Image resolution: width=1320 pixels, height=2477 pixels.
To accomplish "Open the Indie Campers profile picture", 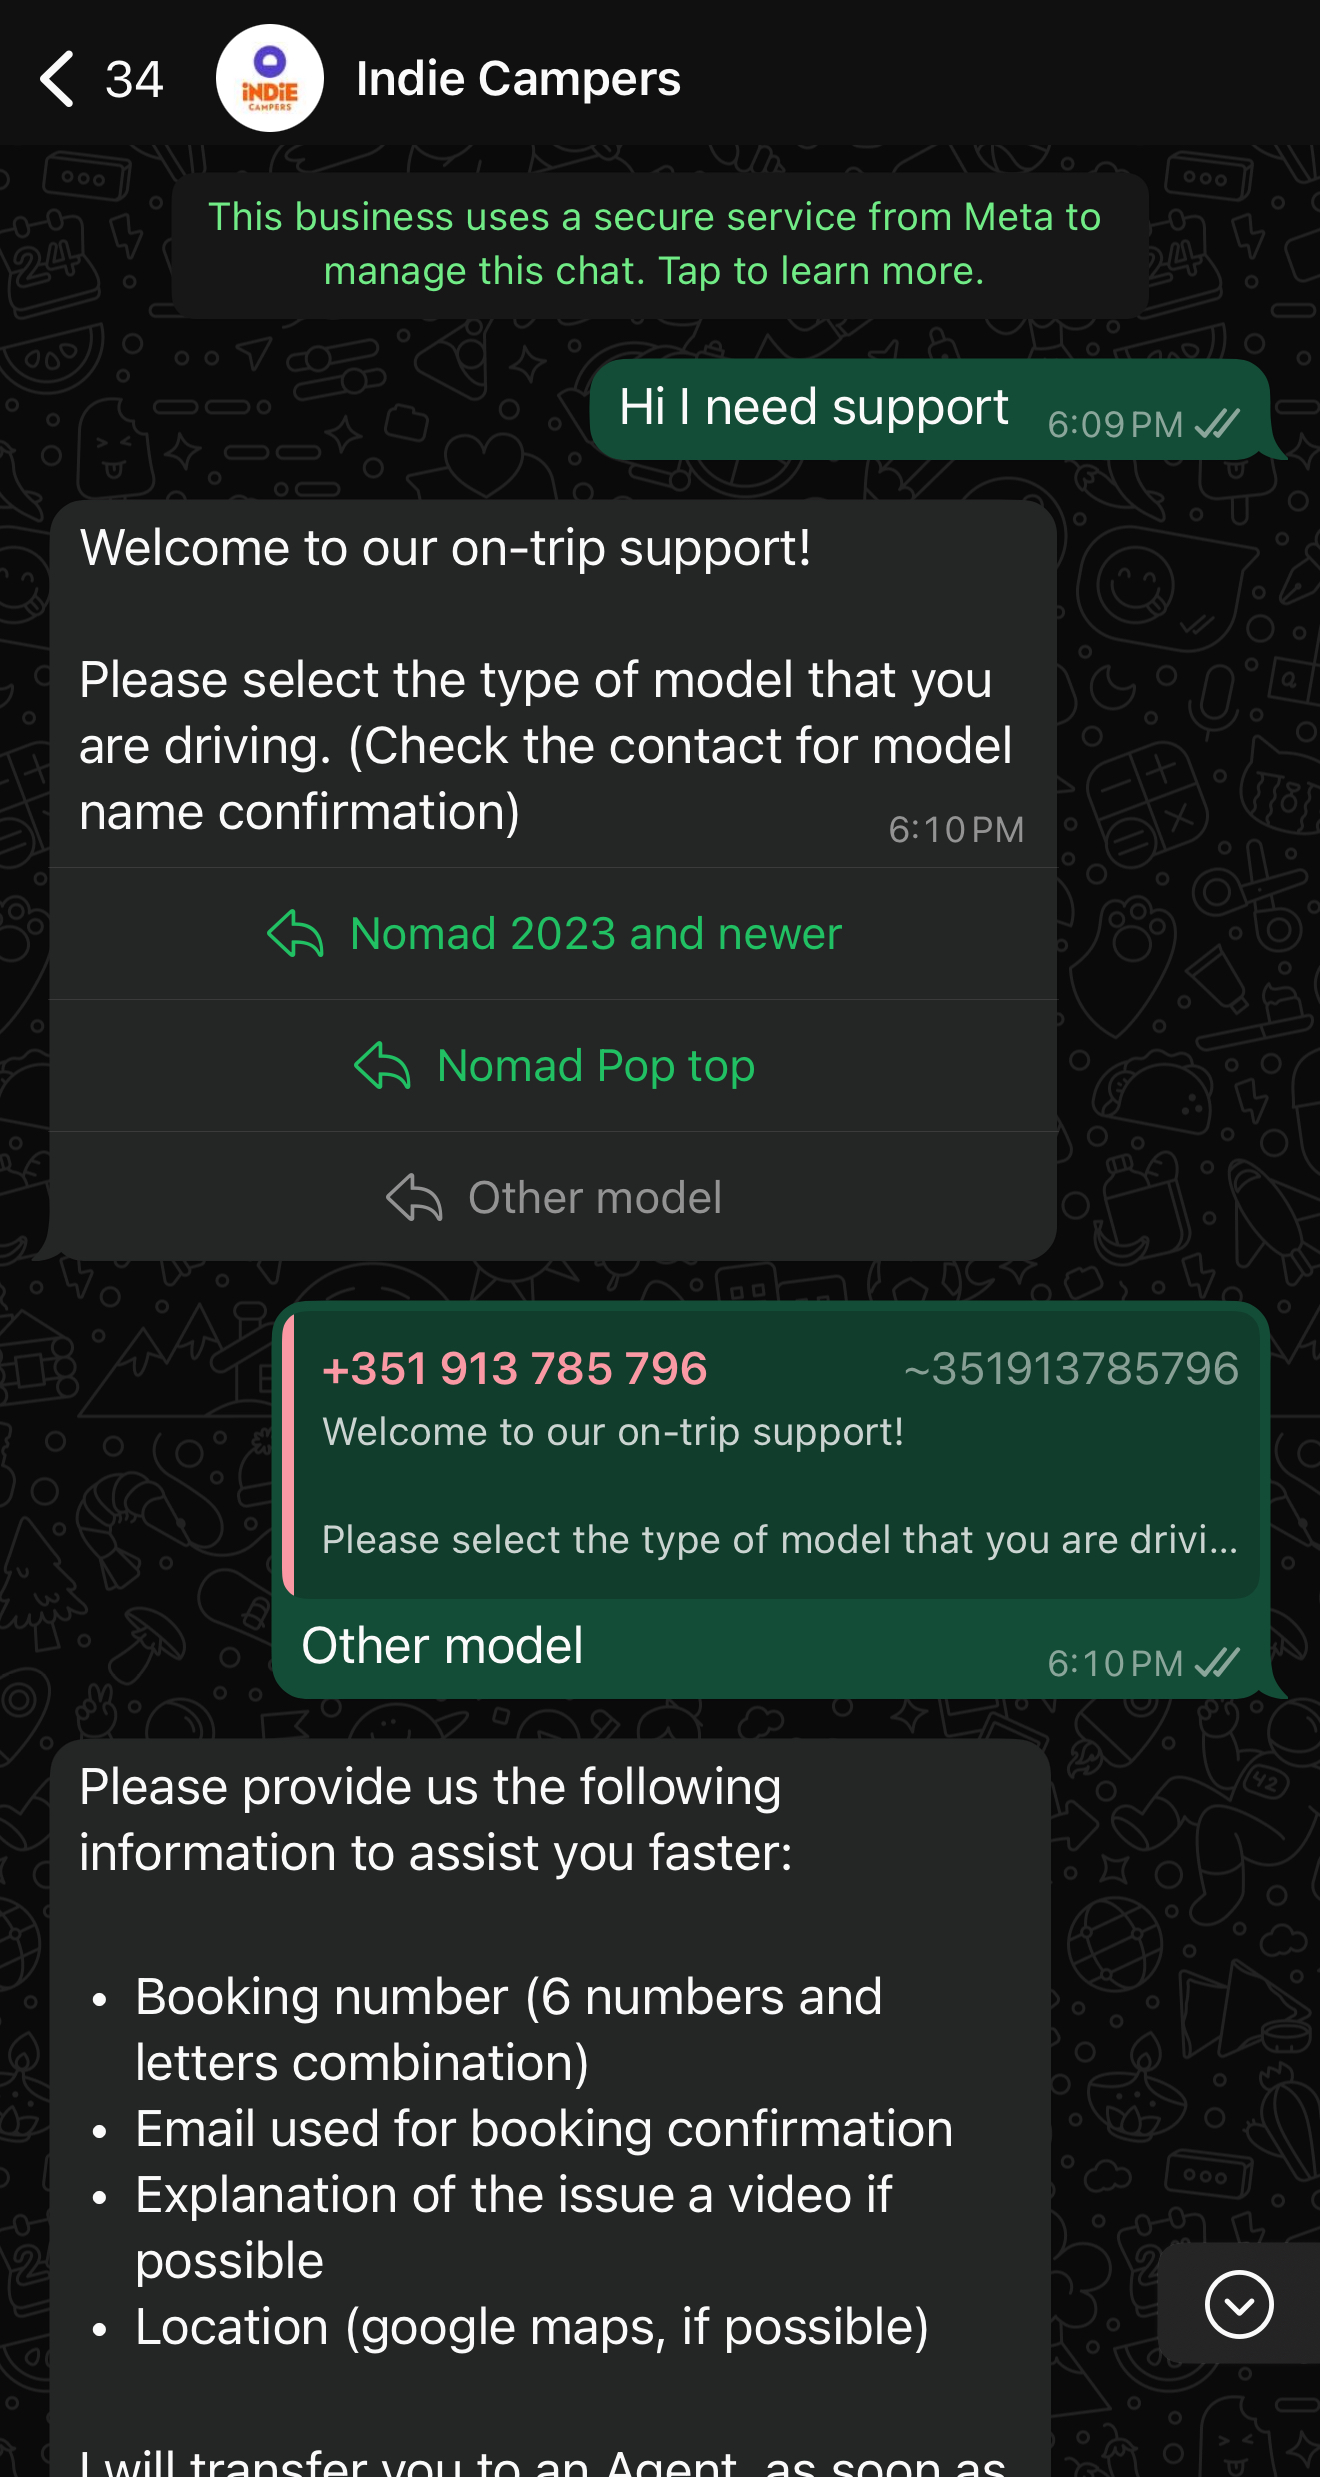I will [x=270, y=78].
